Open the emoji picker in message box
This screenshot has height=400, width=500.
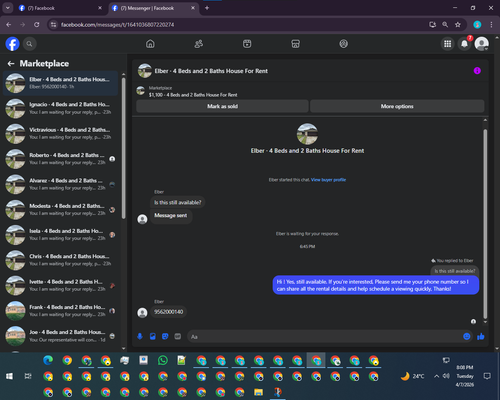point(467,336)
